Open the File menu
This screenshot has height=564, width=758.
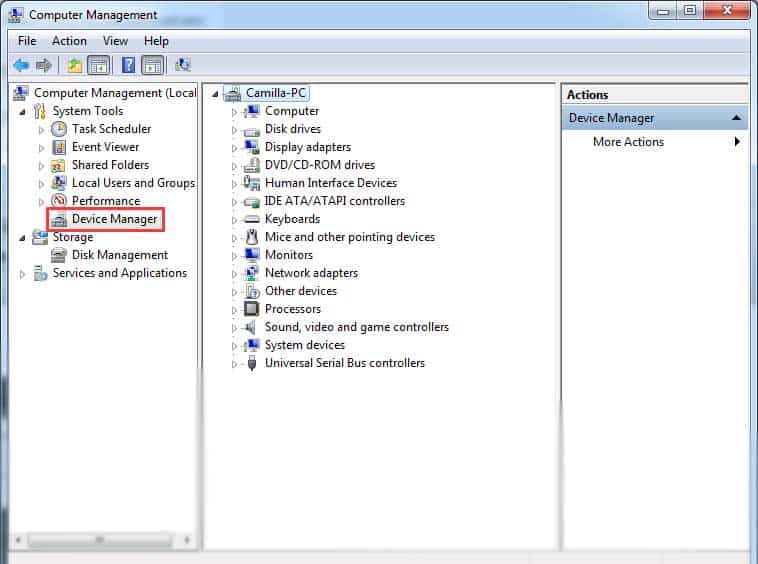27,41
